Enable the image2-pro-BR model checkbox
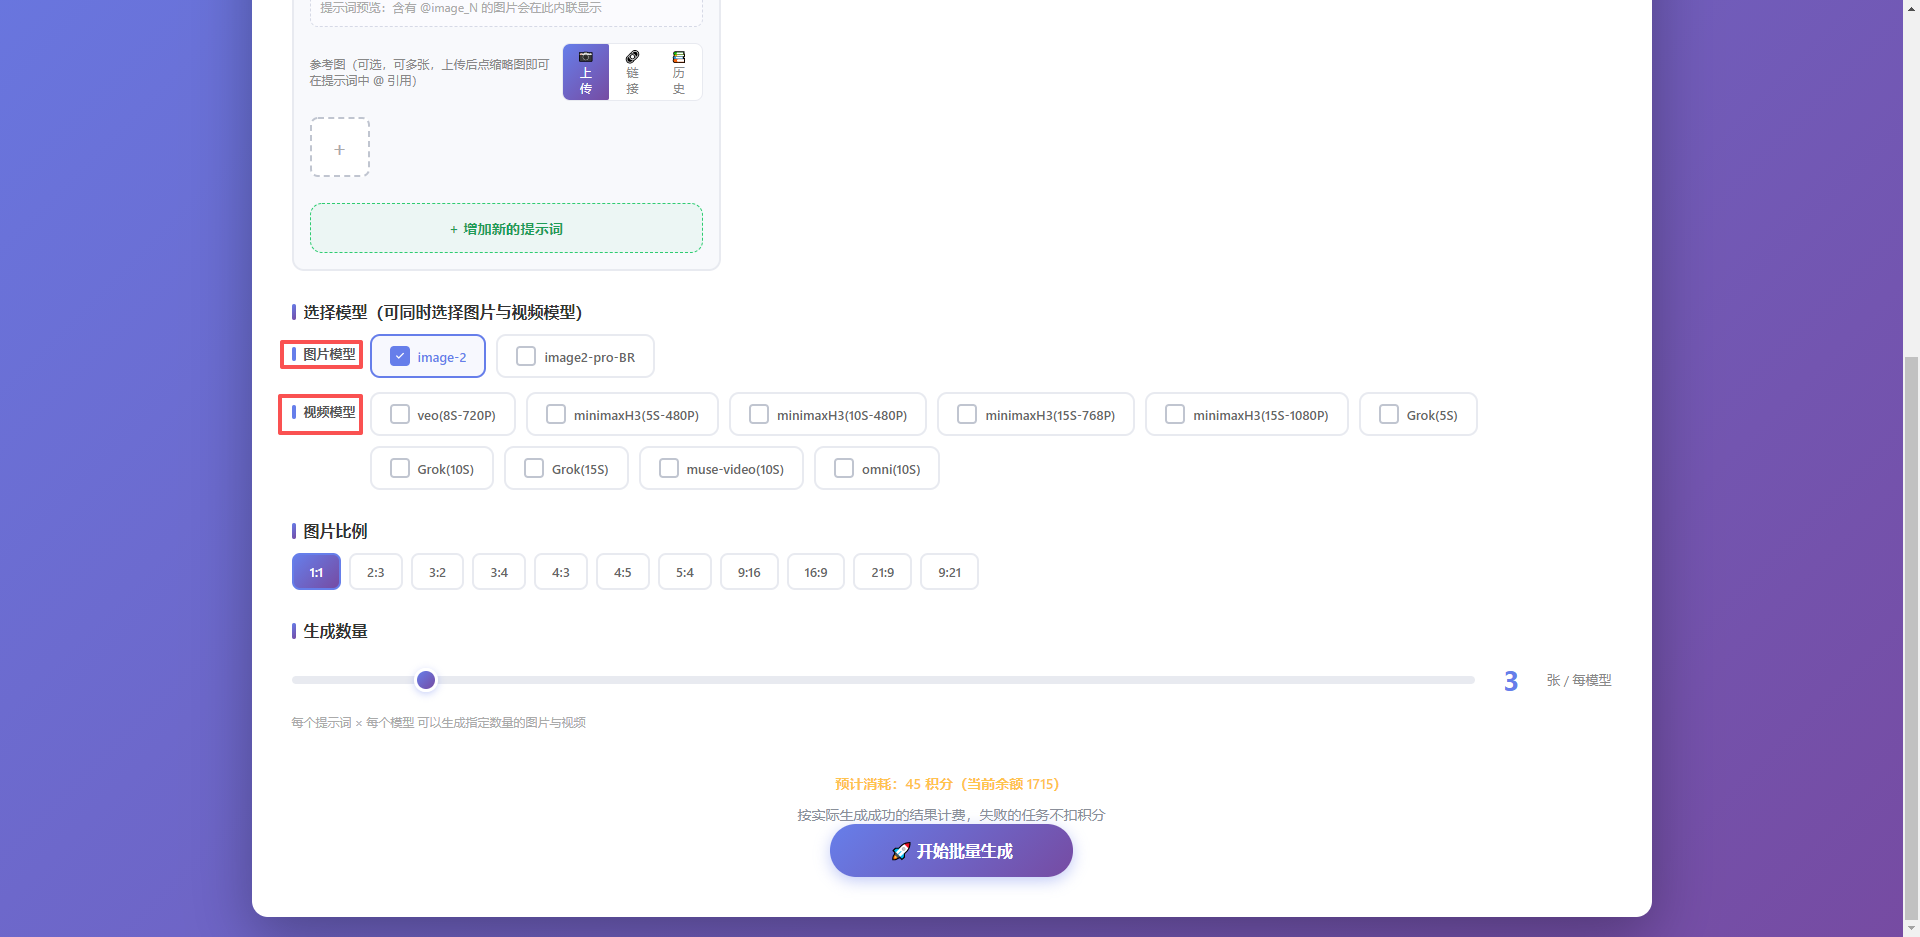1920x937 pixels. click(x=526, y=356)
